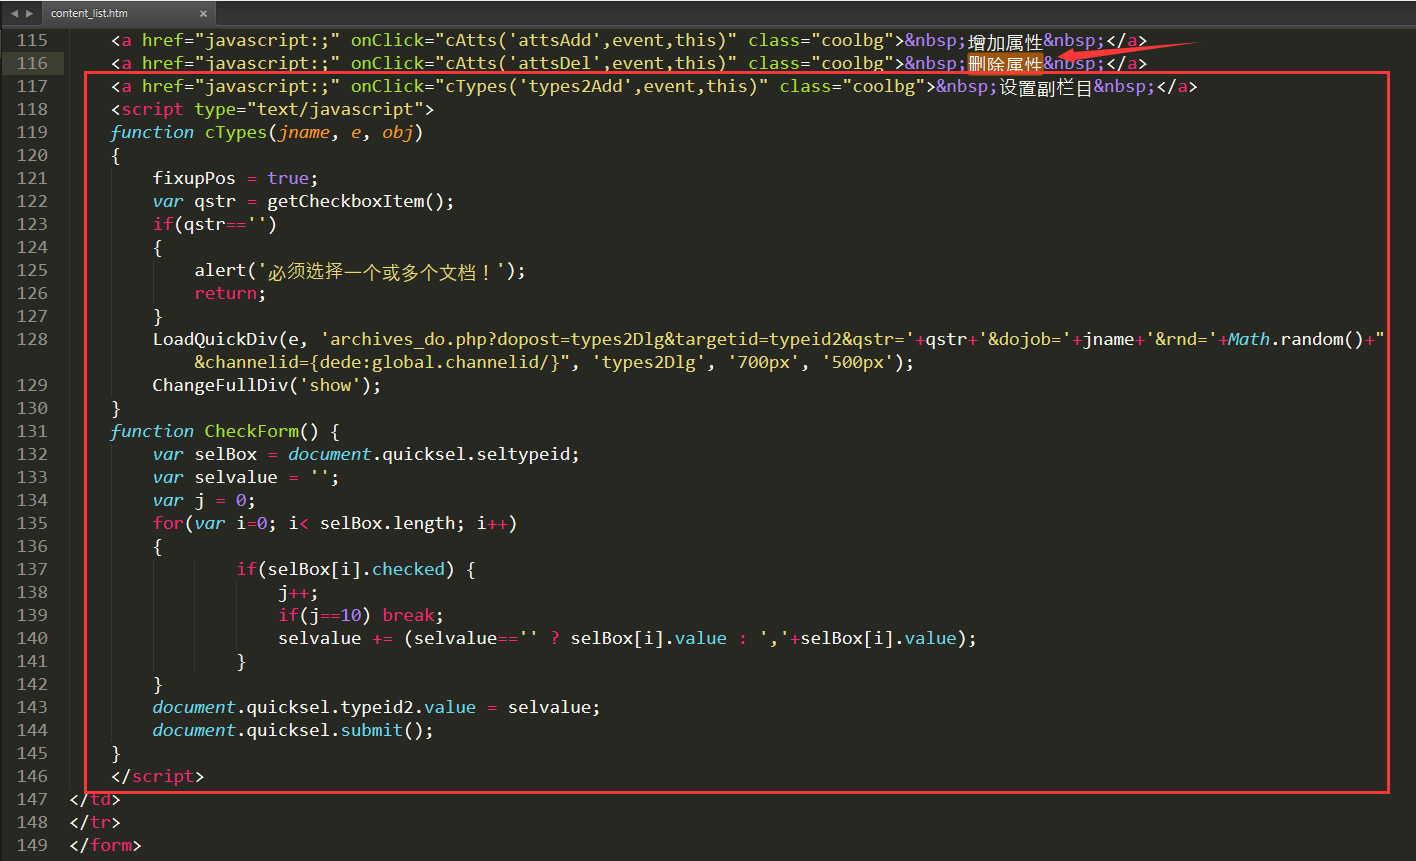Click line number 117 in the gutter
Screen dimensions: 1416x861
tap(32, 87)
